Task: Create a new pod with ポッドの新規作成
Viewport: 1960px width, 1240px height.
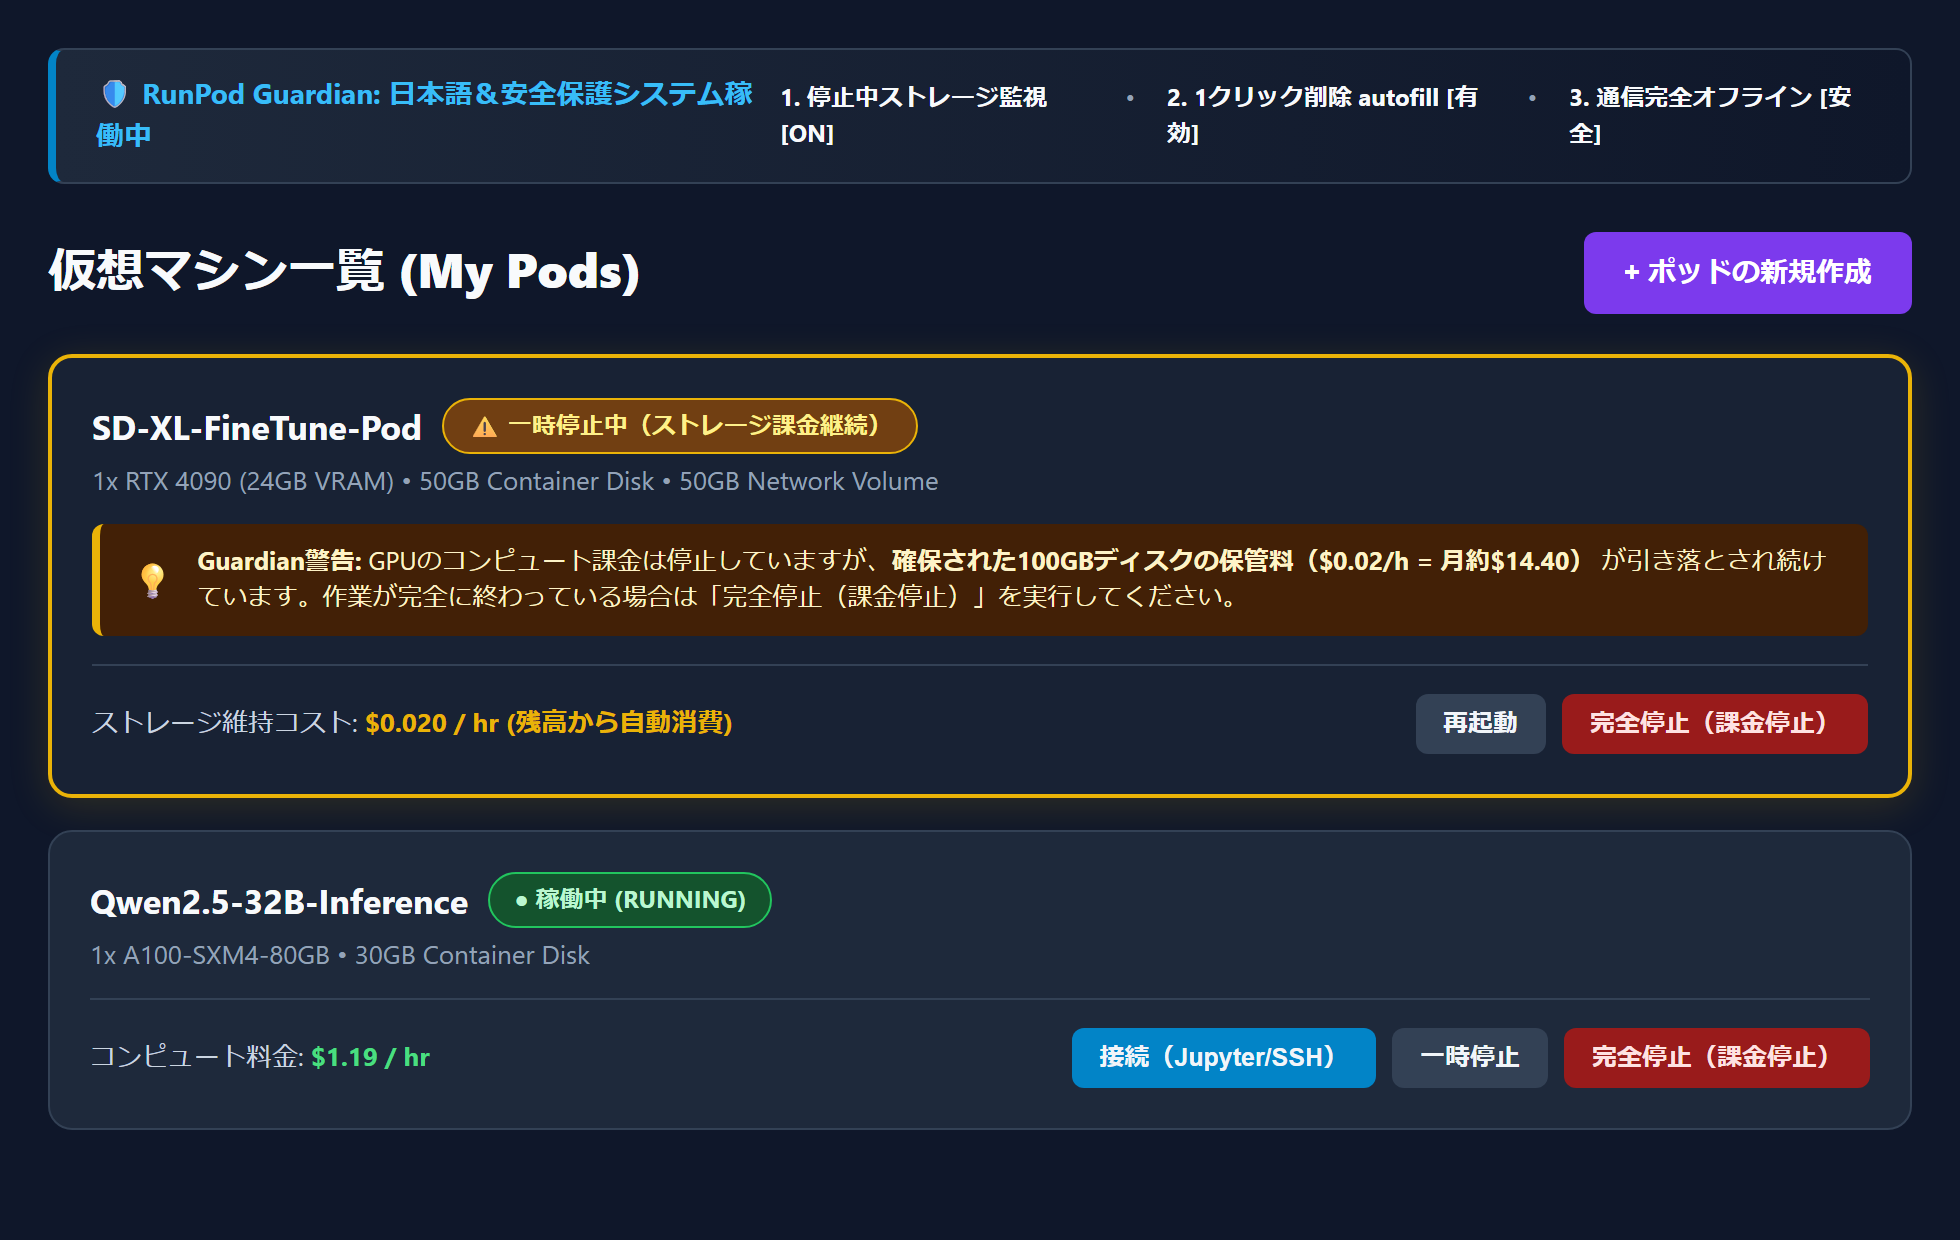Action: [1747, 272]
